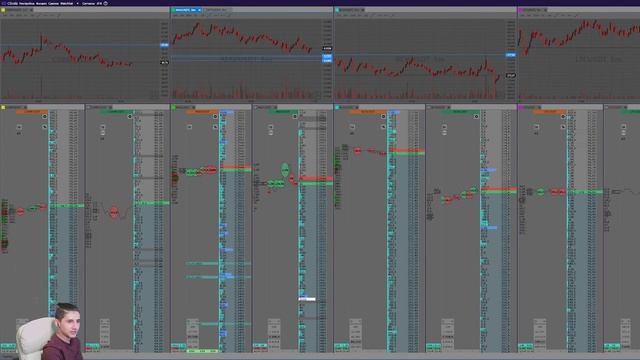Click round center icon in order book right of cyan-linked
The image size is (640, 360).
(476, 117)
